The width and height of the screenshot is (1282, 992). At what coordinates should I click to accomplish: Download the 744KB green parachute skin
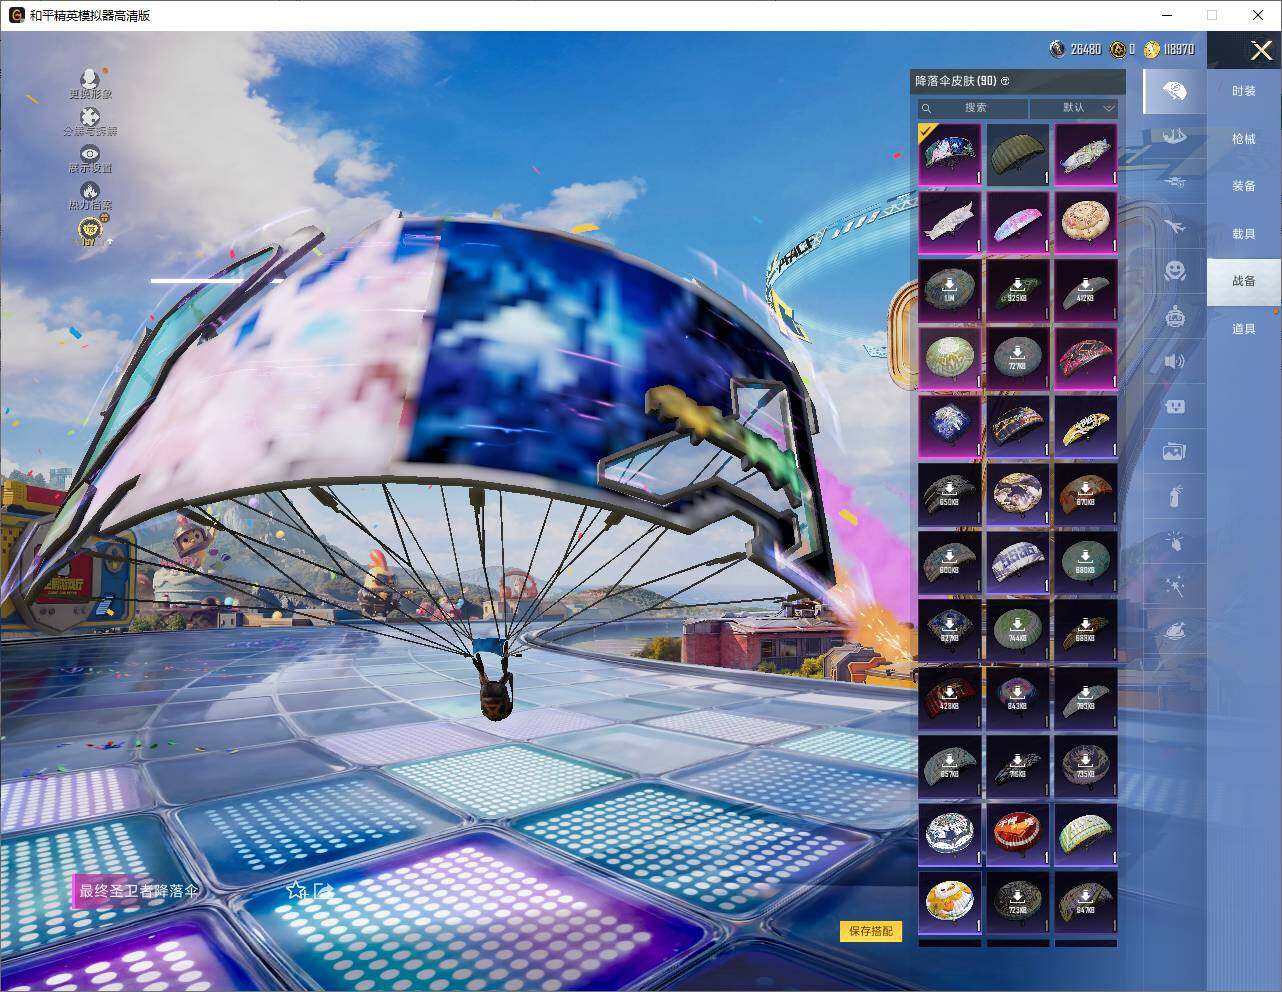click(1018, 631)
